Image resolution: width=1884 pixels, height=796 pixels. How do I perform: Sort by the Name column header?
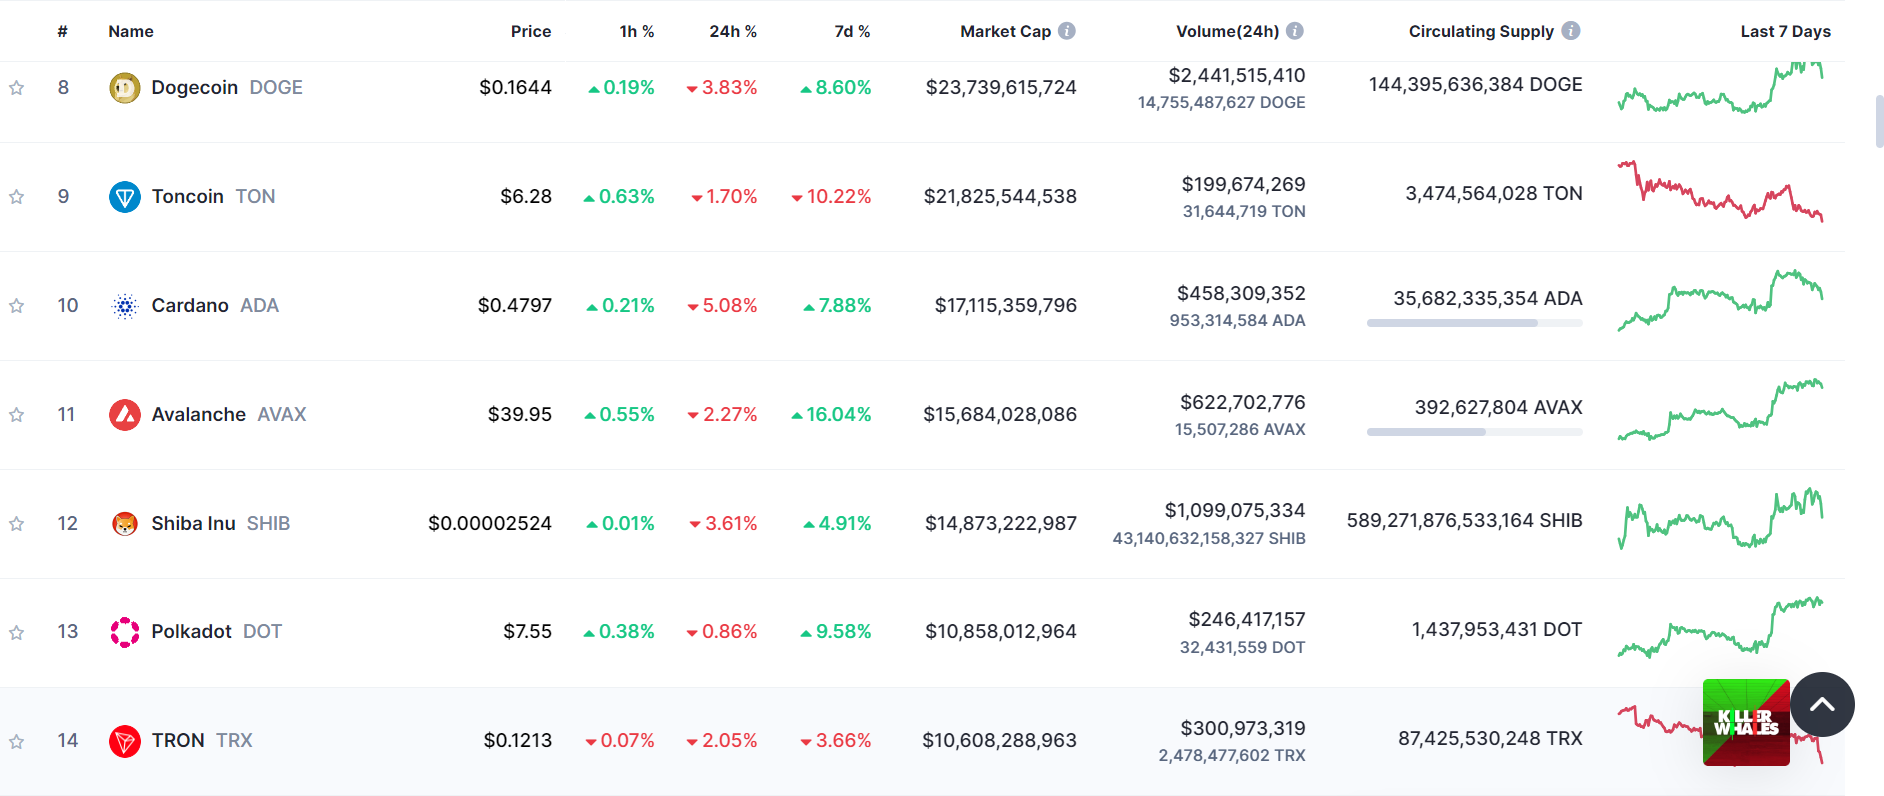[x=131, y=31]
